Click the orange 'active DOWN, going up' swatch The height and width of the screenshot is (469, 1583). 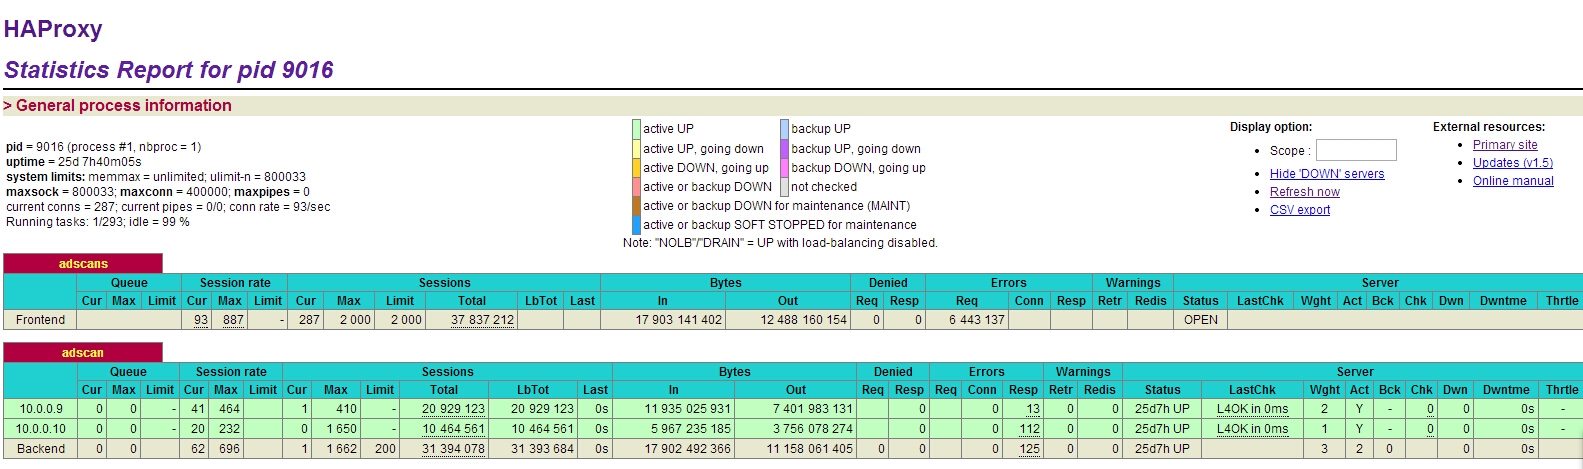[636, 168]
